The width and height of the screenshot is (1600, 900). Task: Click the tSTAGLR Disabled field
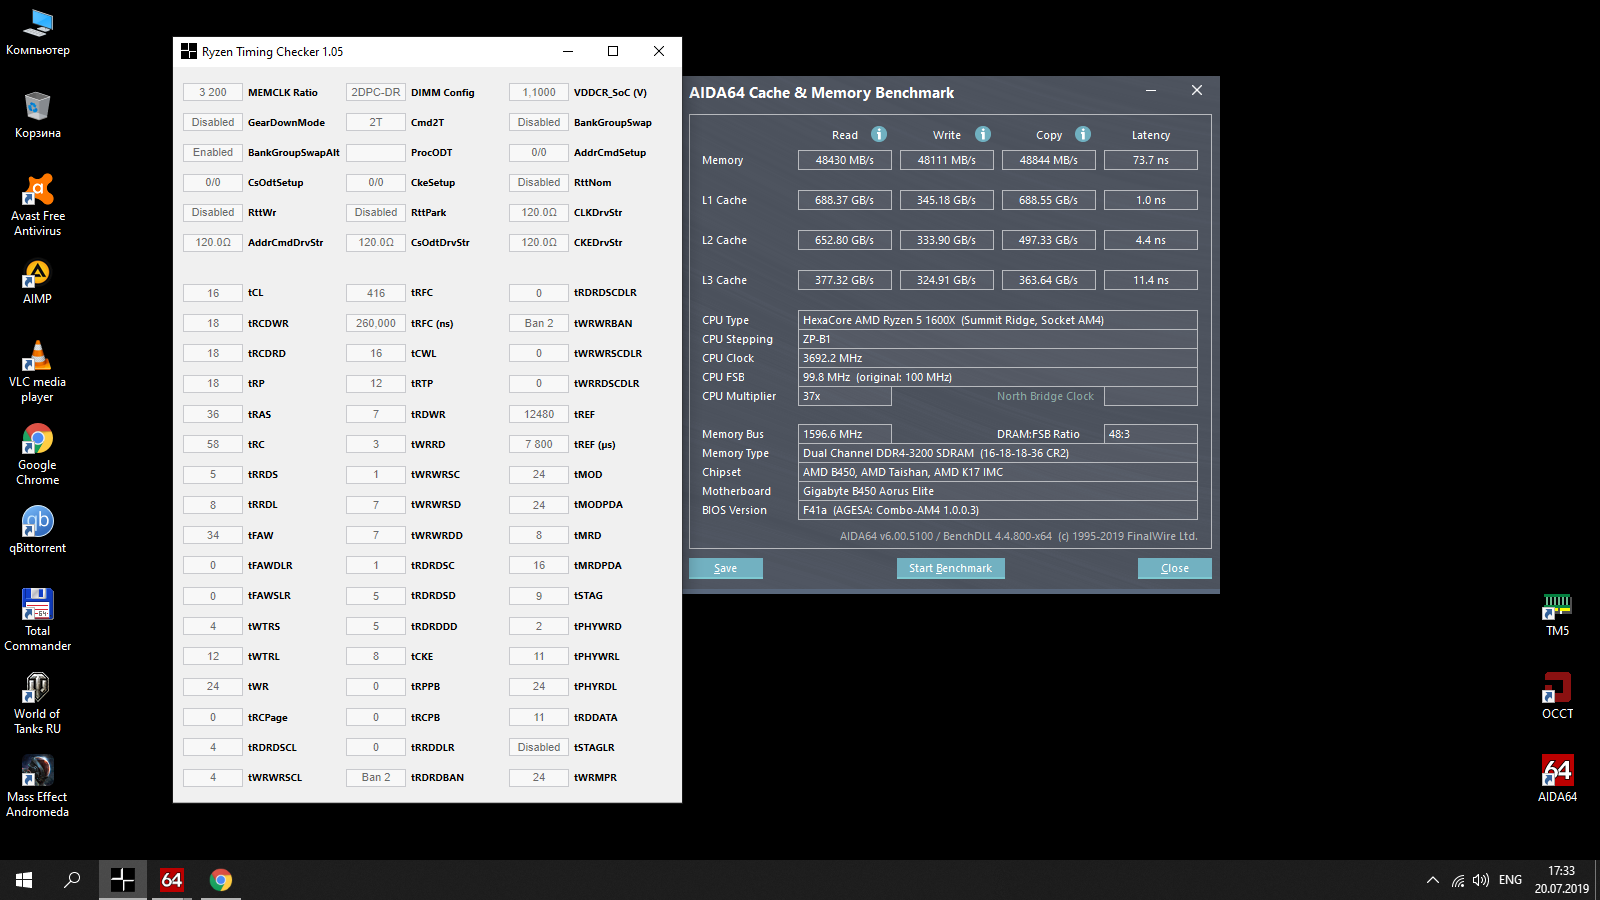coord(539,747)
